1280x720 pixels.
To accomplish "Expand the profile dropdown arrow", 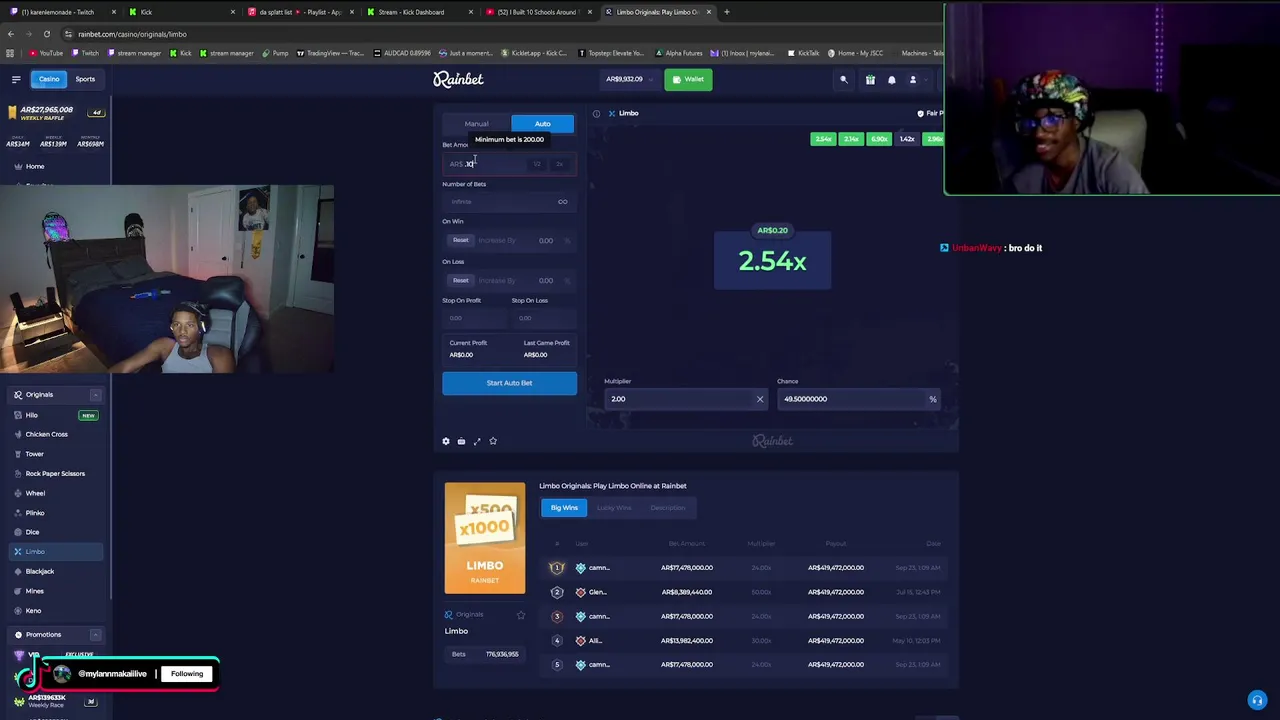I will pos(926,79).
